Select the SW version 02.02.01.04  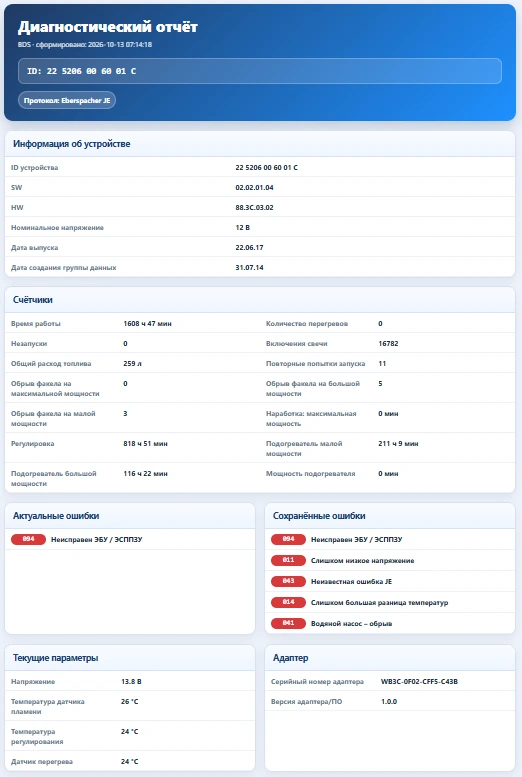[254, 187]
